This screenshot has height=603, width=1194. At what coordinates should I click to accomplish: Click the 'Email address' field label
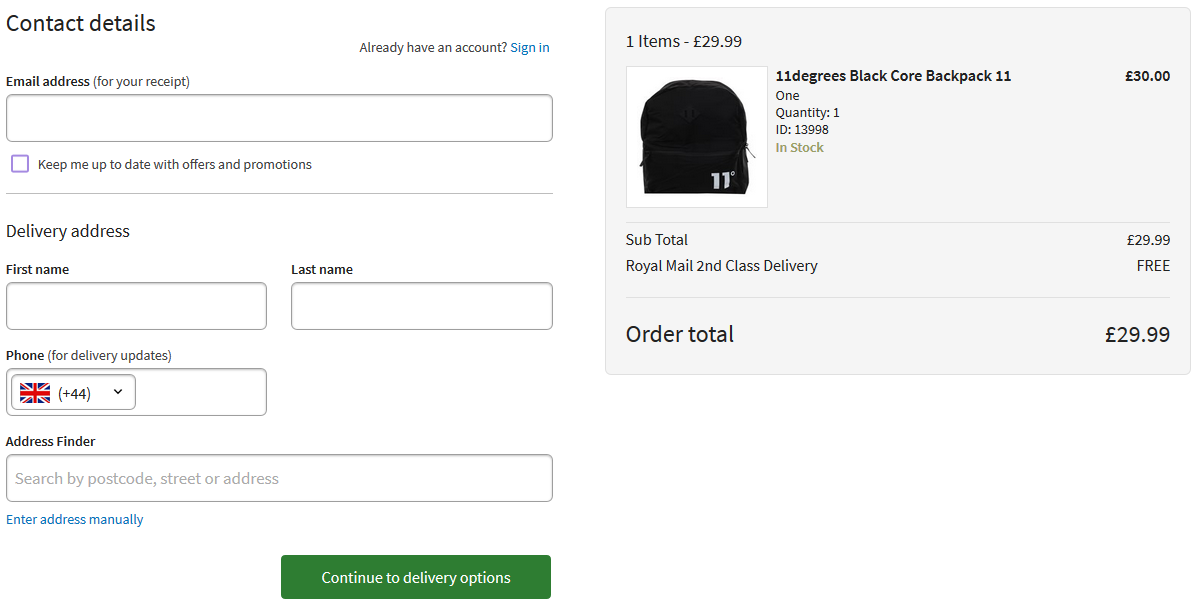pyautogui.click(x=48, y=81)
